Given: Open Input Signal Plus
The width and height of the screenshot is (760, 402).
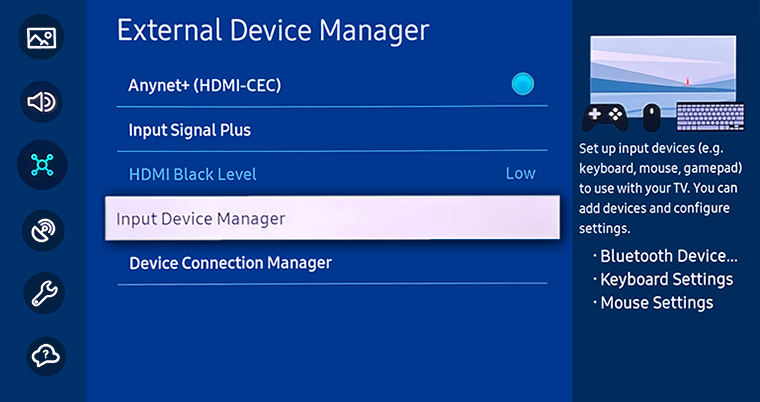Looking at the screenshot, I should pyautogui.click(x=332, y=130).
